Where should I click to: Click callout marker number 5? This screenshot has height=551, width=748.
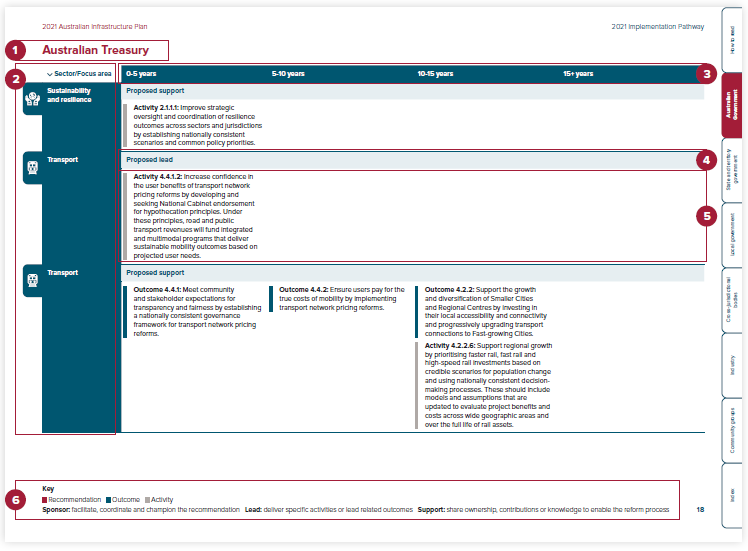click(x=706, y=215)
